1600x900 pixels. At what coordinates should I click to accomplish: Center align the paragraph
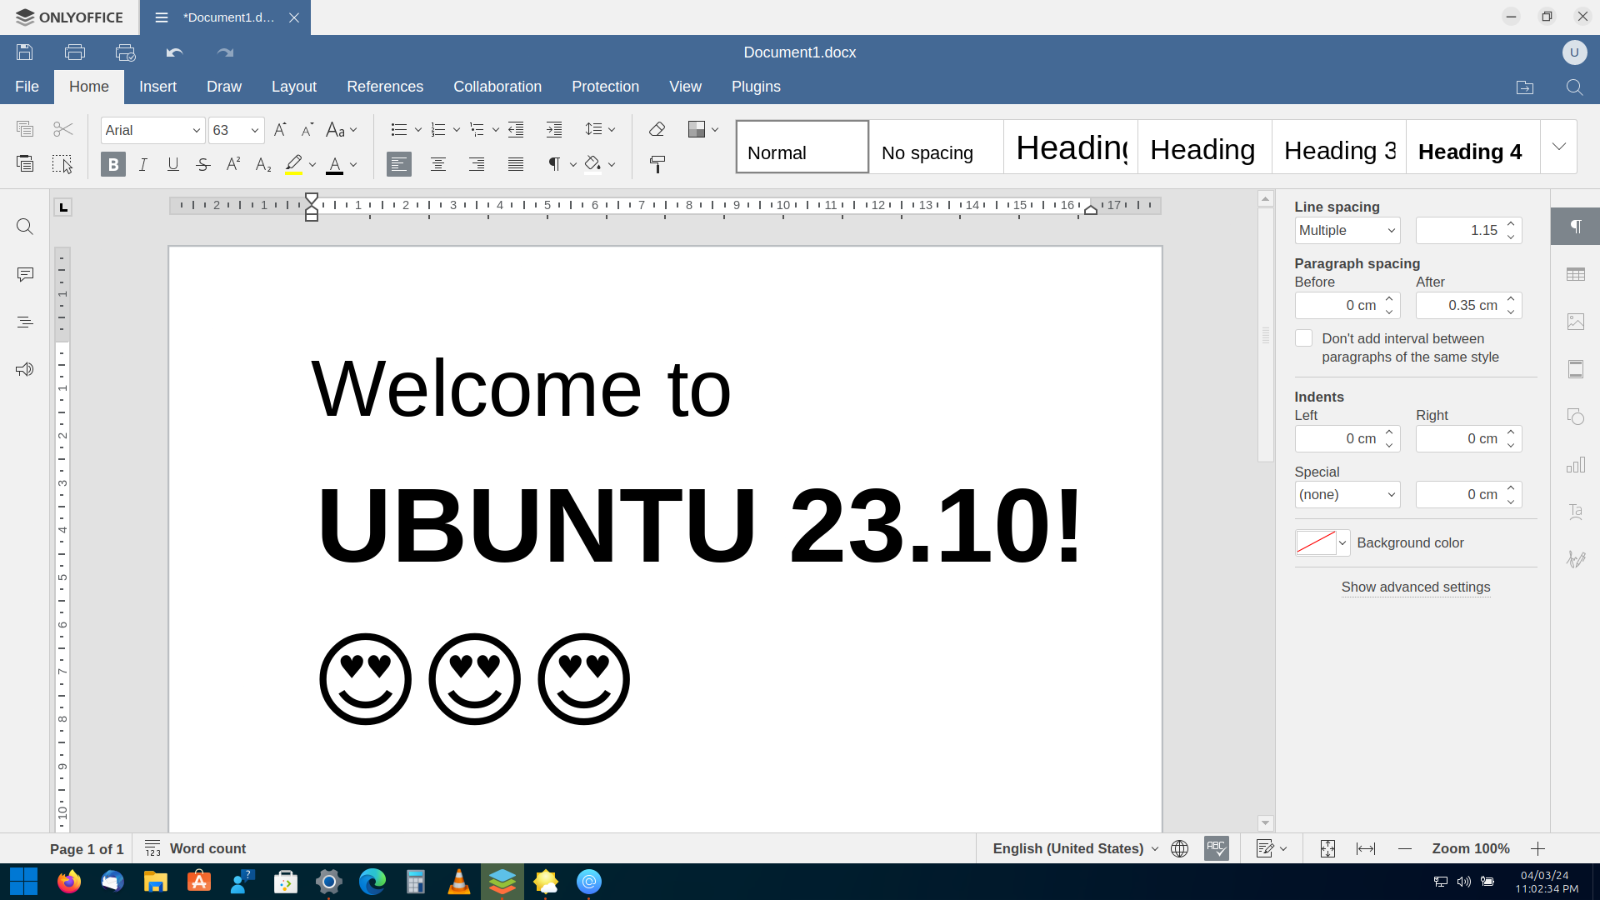[438, 164]
